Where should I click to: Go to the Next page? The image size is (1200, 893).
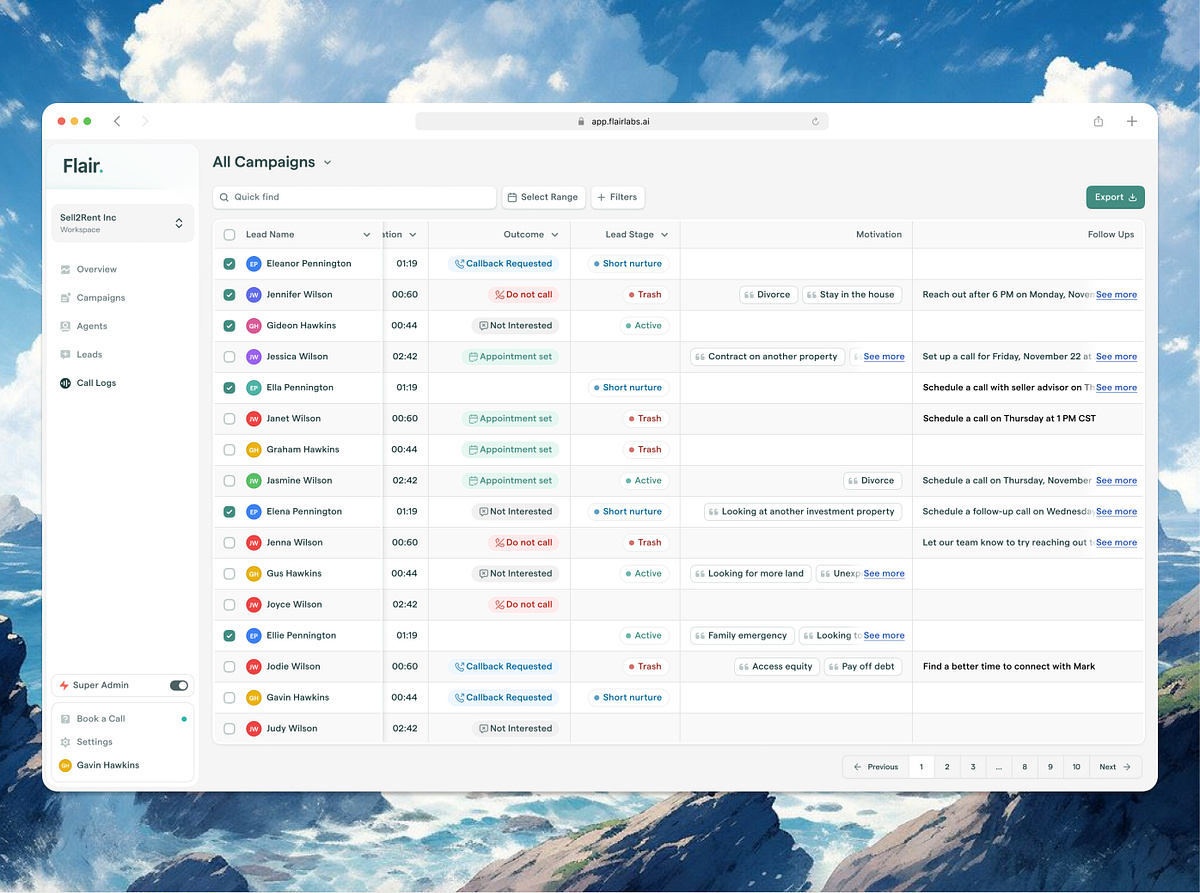click(x=1115, y=767)
